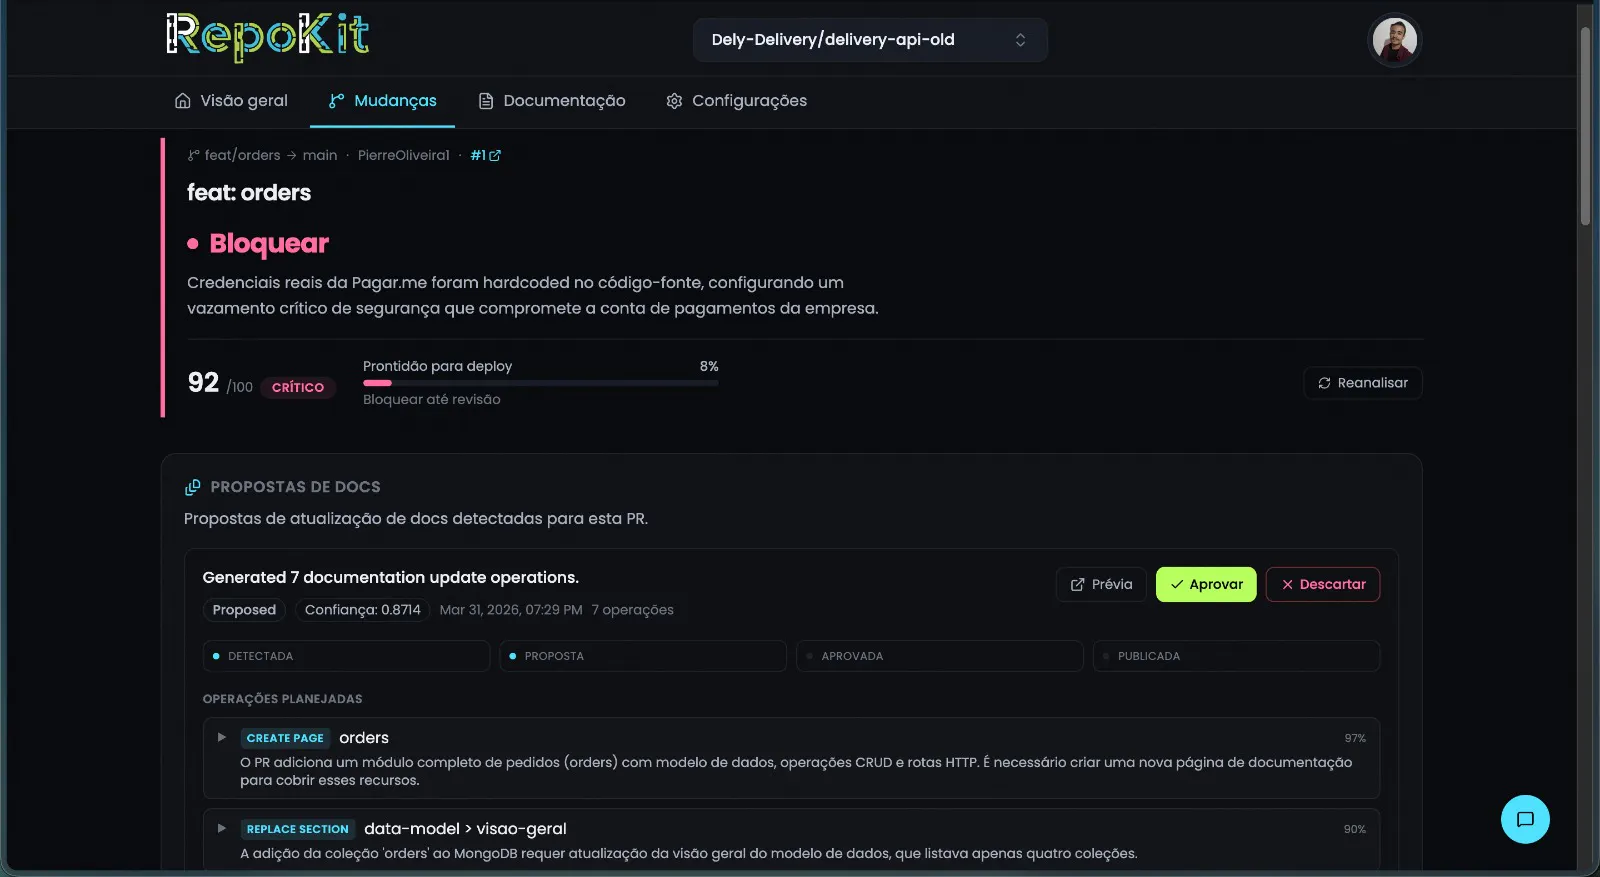This screenshot has width=1600, height=877.
Task: Click the 90% confidence value of data-model
Action: click(x=1355, y=829)
